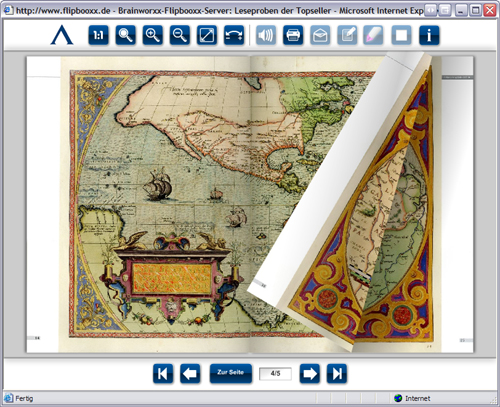
Task: Click the page number field 4/5
Action: [x=275, y=374]
